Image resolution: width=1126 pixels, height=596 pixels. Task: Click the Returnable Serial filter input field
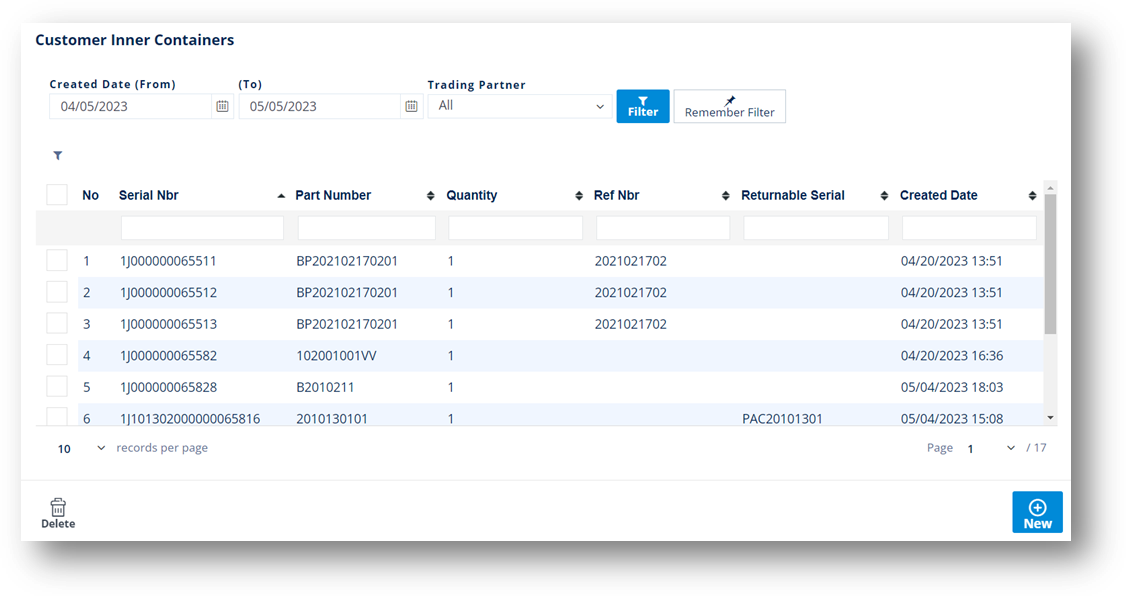coord(816,229)
